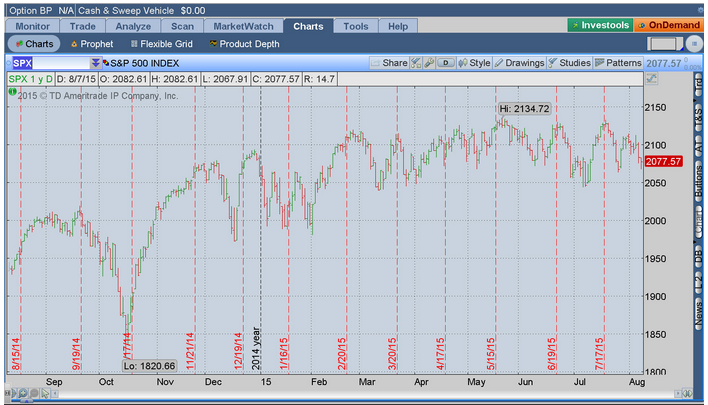The height and width of the screenshot is (405, 708).
Task: Switch to the Trade tab
Action: (x=82, y=26)
